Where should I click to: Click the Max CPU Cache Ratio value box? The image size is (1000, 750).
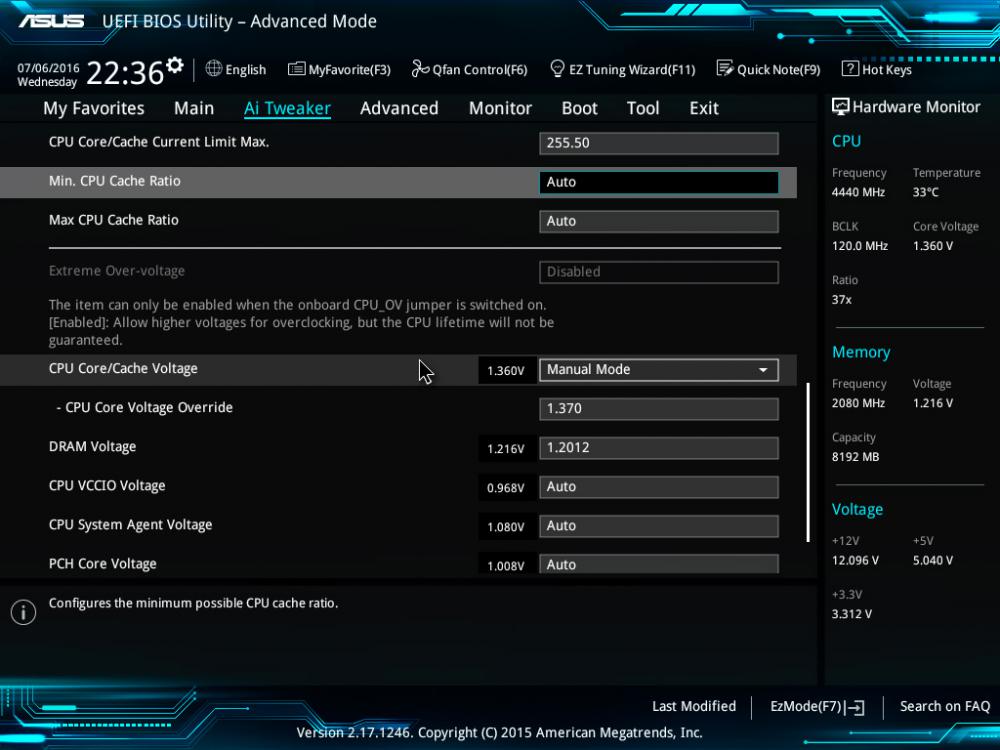click(x=658, y=221)
